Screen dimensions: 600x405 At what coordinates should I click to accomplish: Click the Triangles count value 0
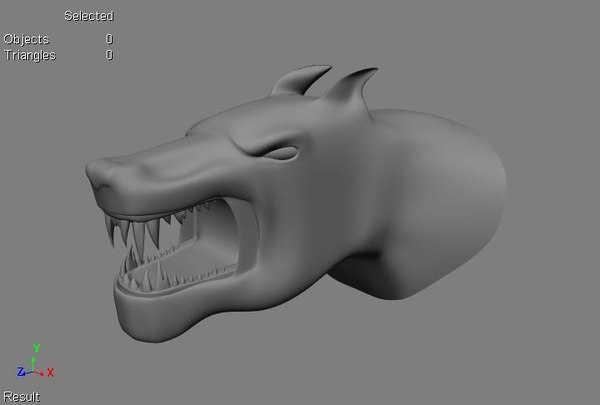(109, 55)
